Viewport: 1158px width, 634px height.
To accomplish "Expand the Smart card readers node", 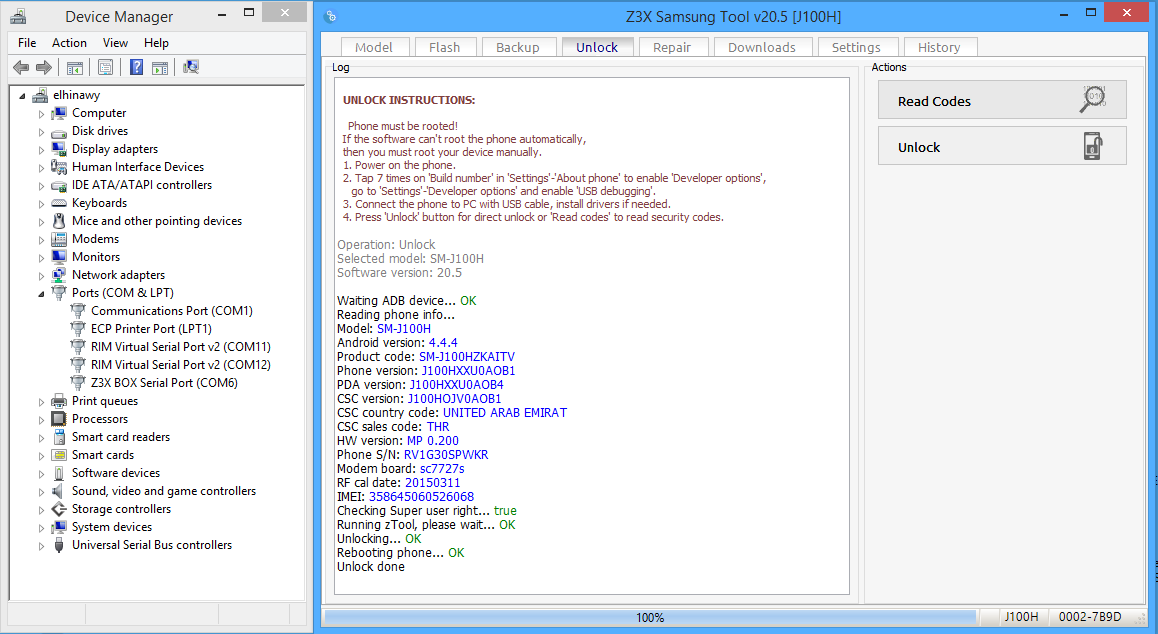I will 41,438.
